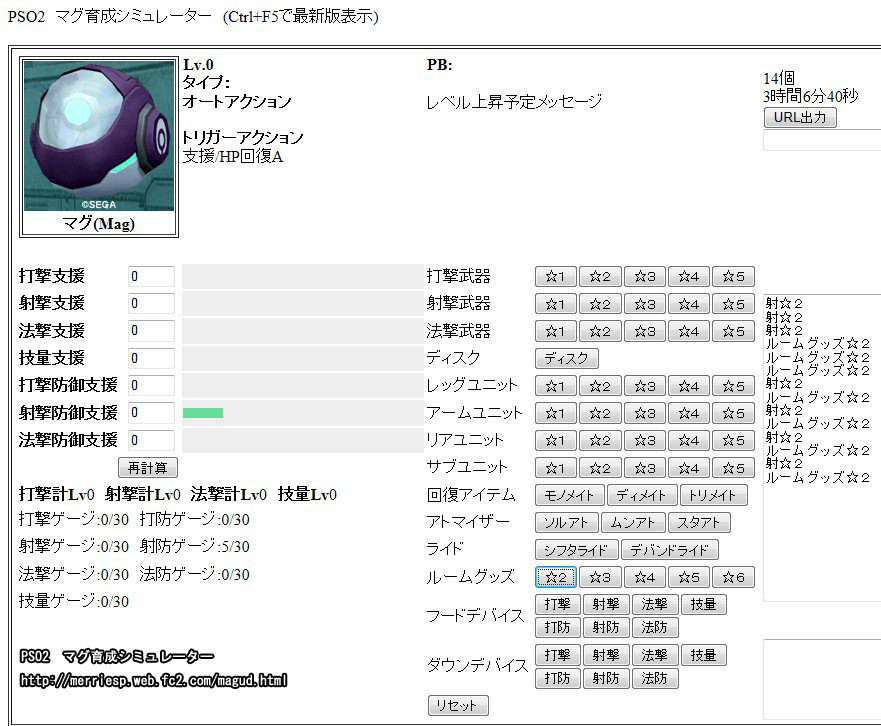Use フードデバイス 技量 button
Viewport: 881px width, 726px height.
click(x=704, y=605)
